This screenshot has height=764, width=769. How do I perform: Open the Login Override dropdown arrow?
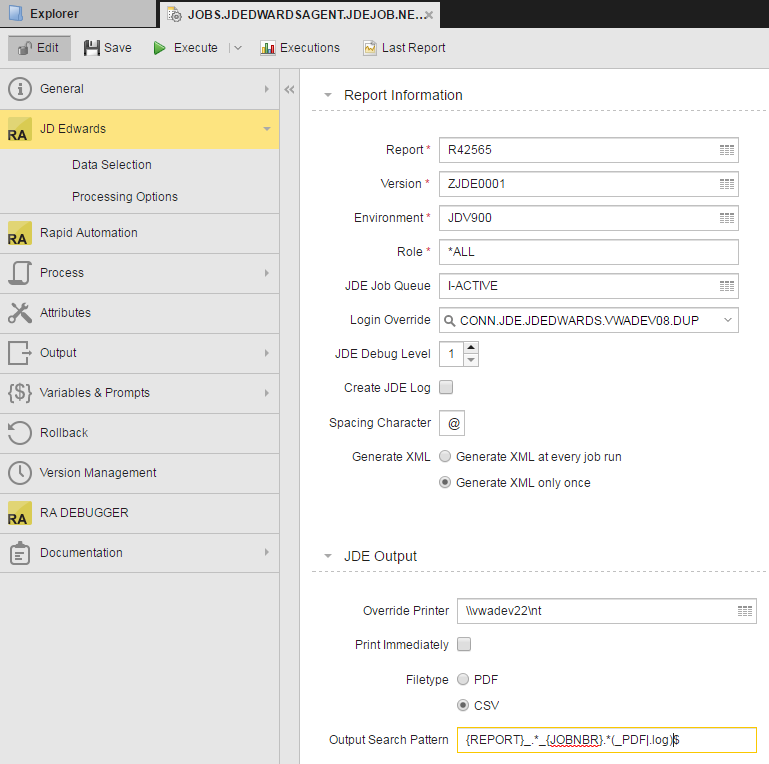(x=728, y=320)
